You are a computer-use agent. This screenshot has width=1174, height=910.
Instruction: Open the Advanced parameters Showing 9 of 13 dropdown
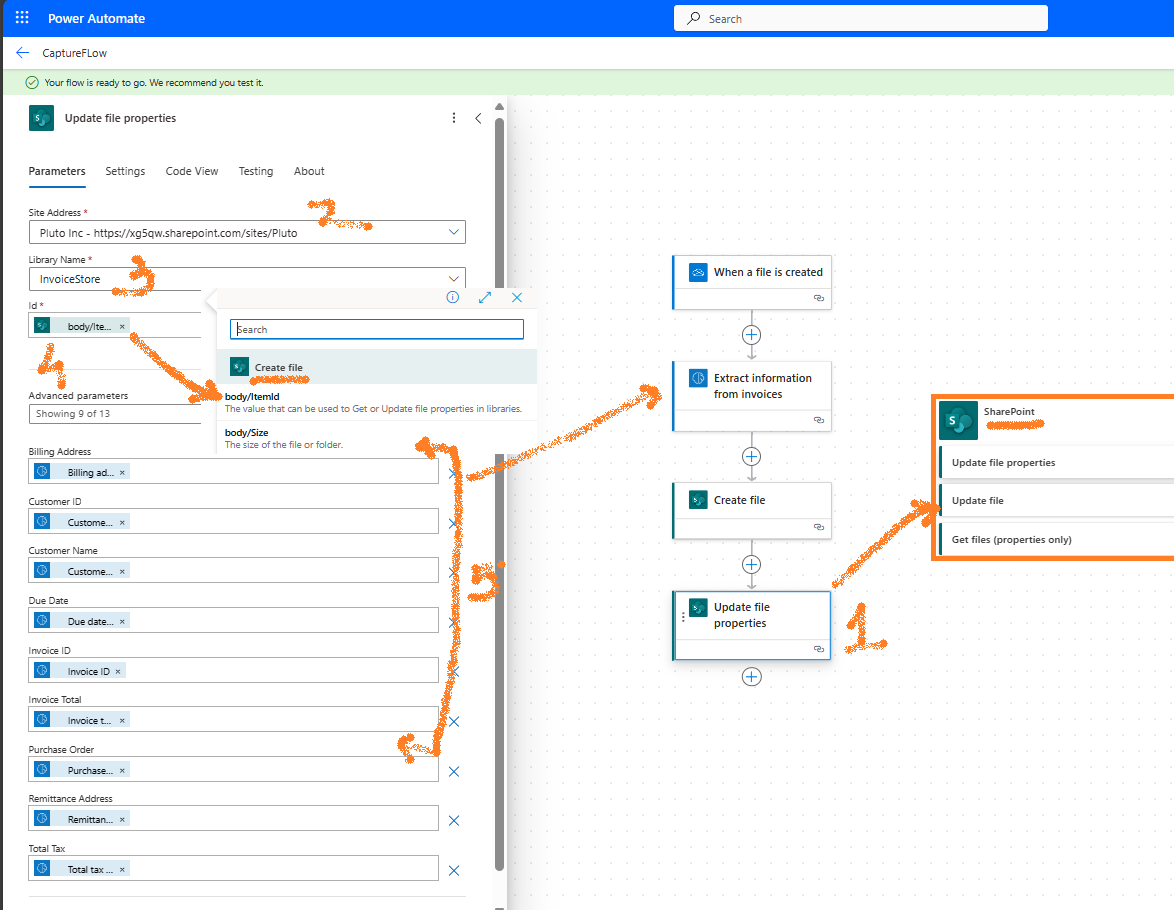click(x=115, y=413)
